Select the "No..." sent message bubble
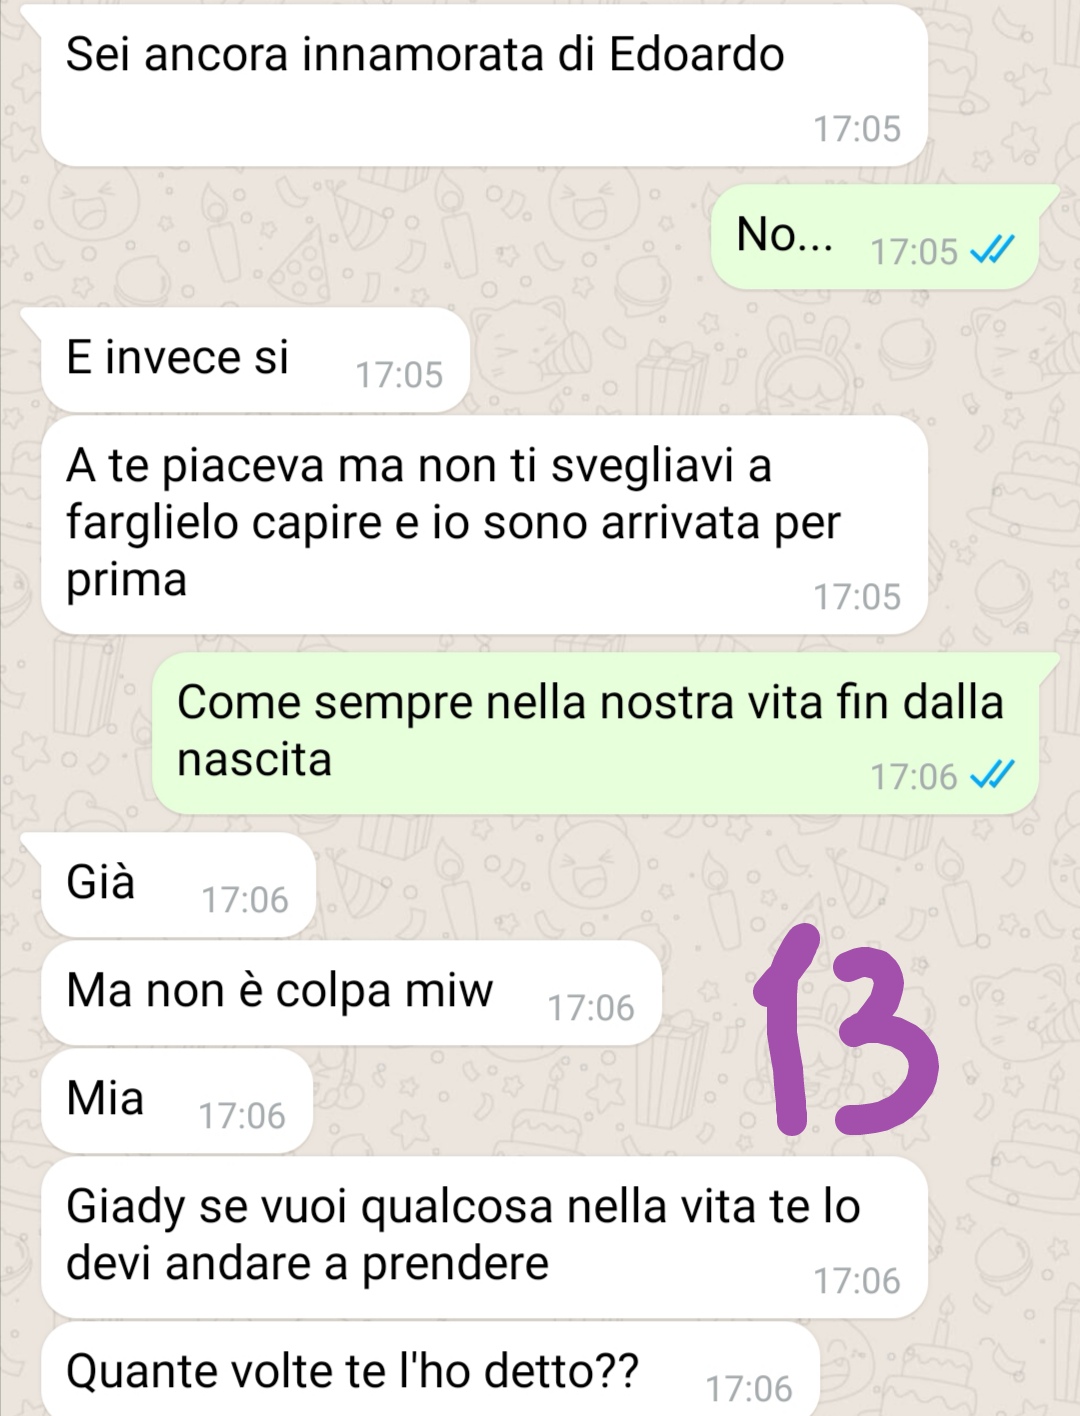 [x=875, y=237]
